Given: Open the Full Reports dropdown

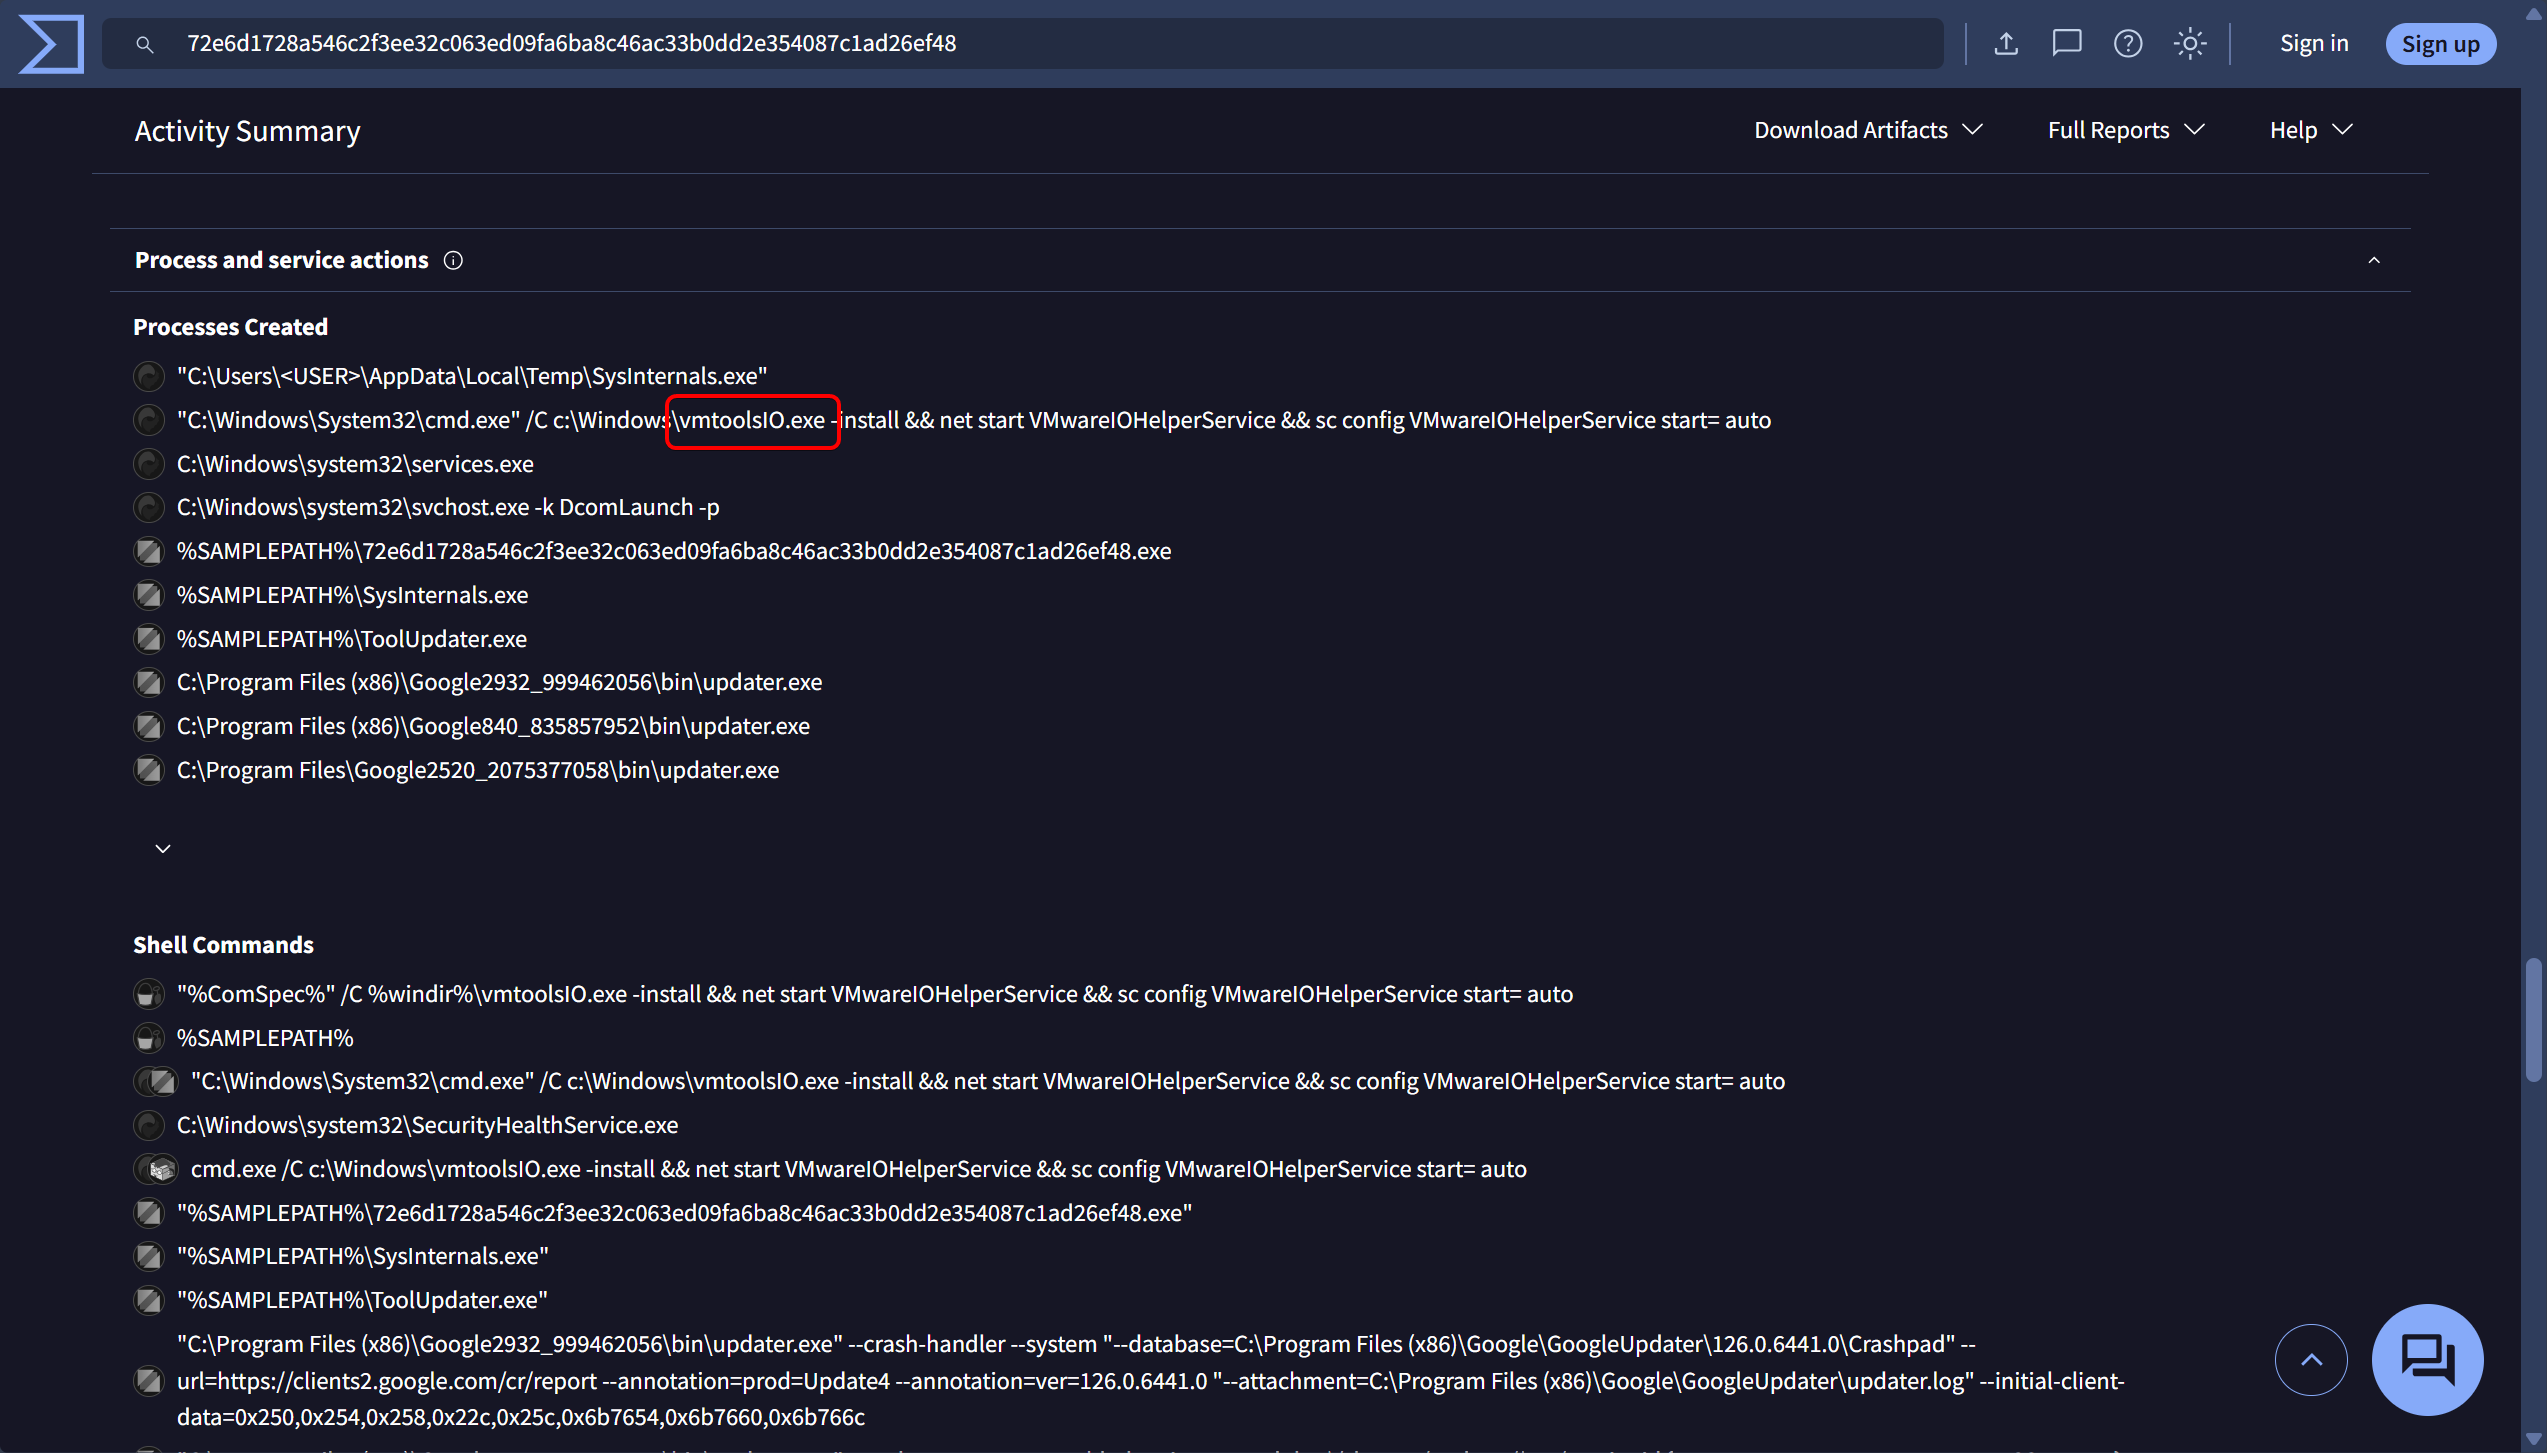Looking at the screenshot, I should coord(2125,130).
